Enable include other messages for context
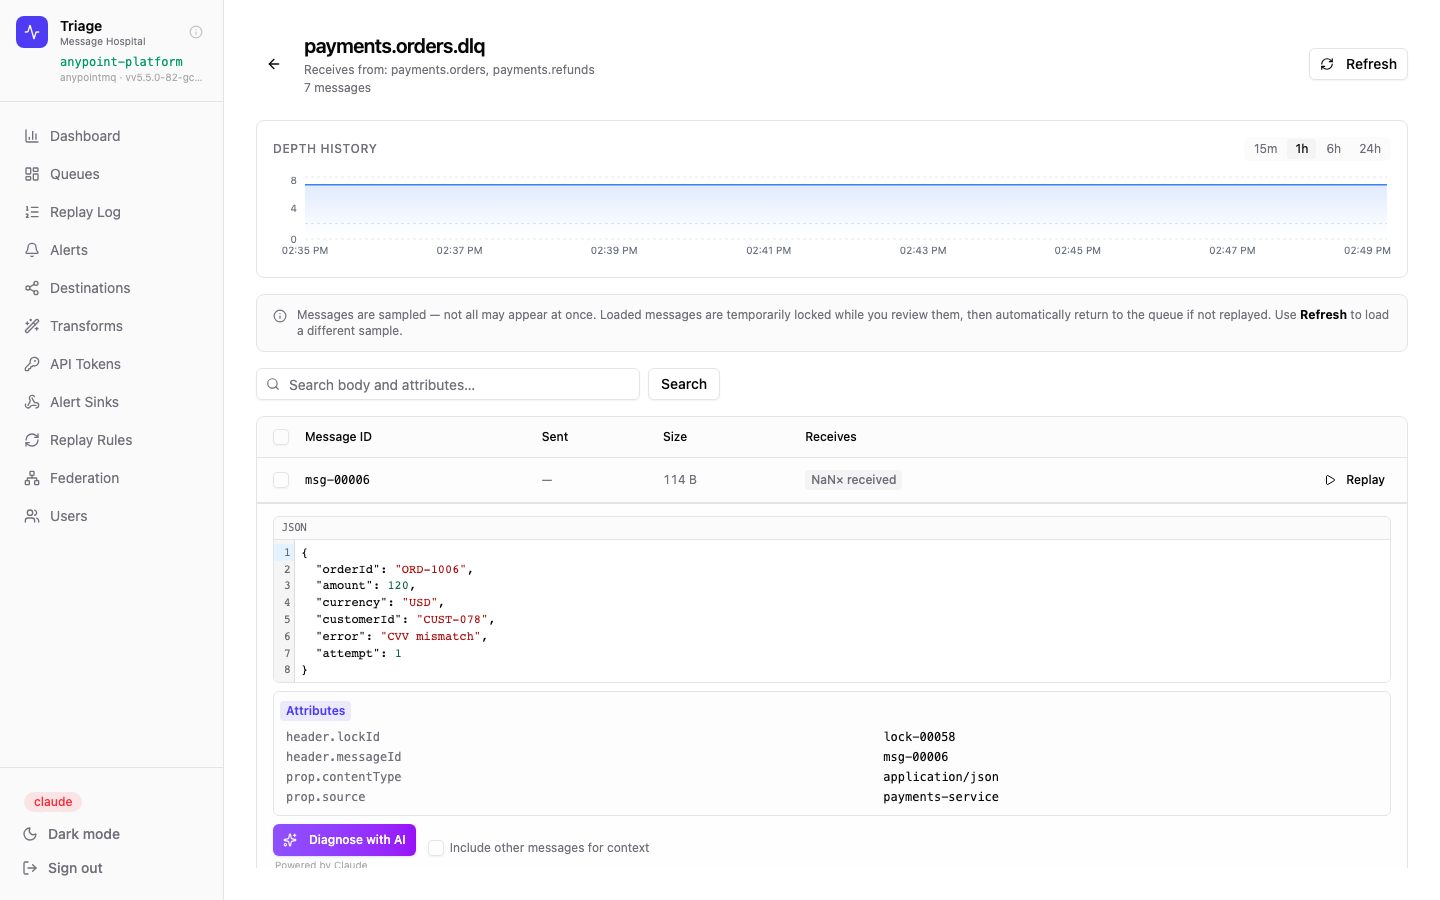 [x=436, y=848]
